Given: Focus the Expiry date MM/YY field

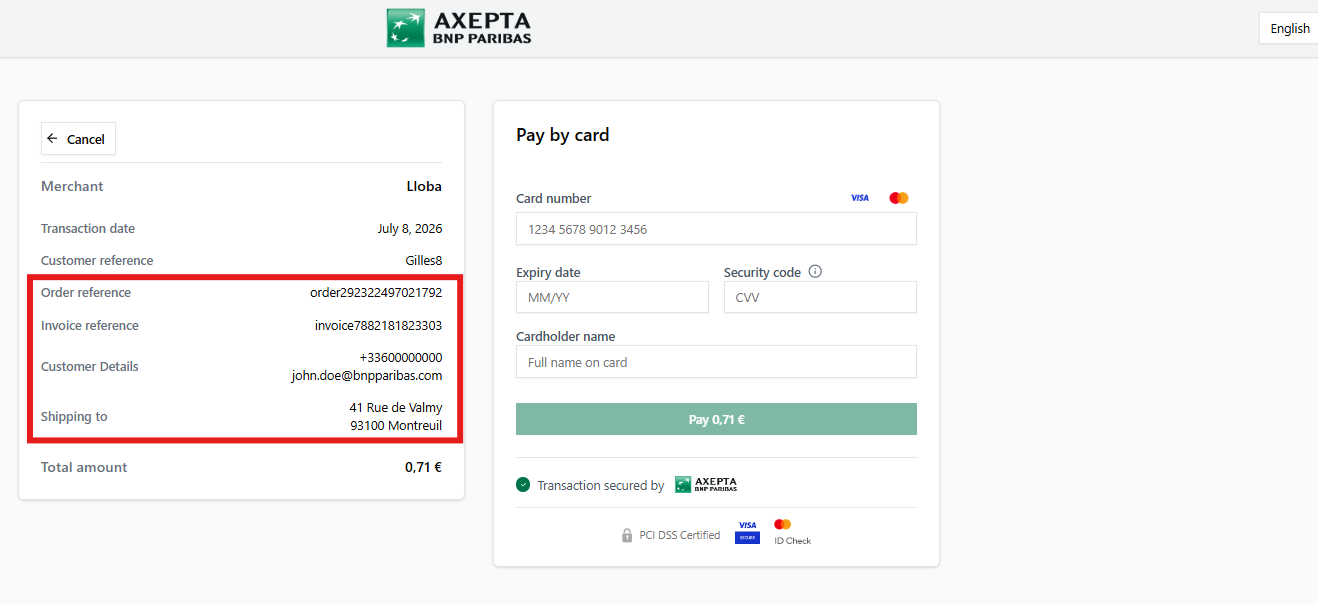Looking at the screenshot, I should (612, 297).
